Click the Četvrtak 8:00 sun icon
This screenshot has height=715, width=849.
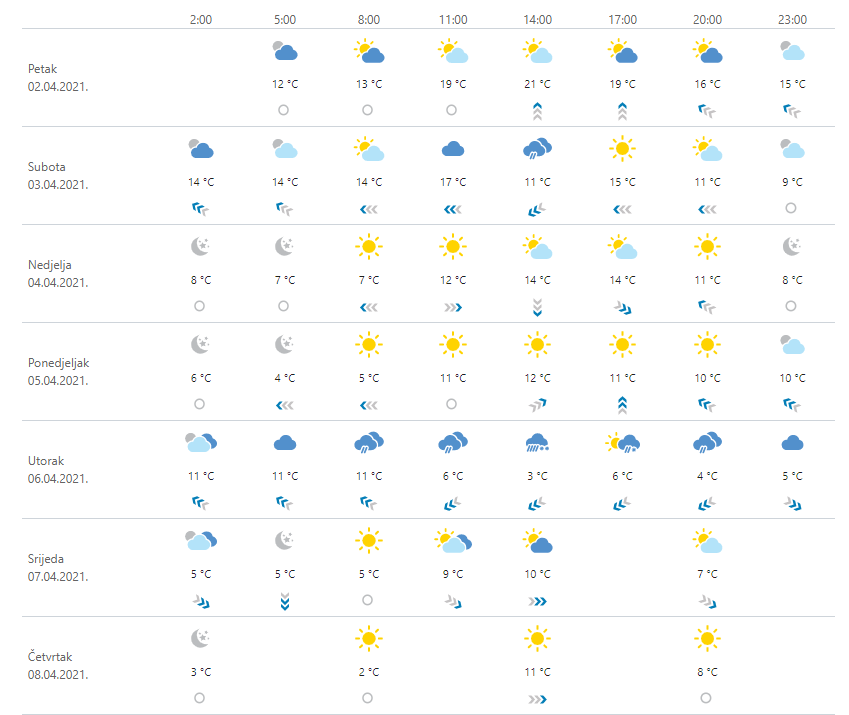(368, 640)
